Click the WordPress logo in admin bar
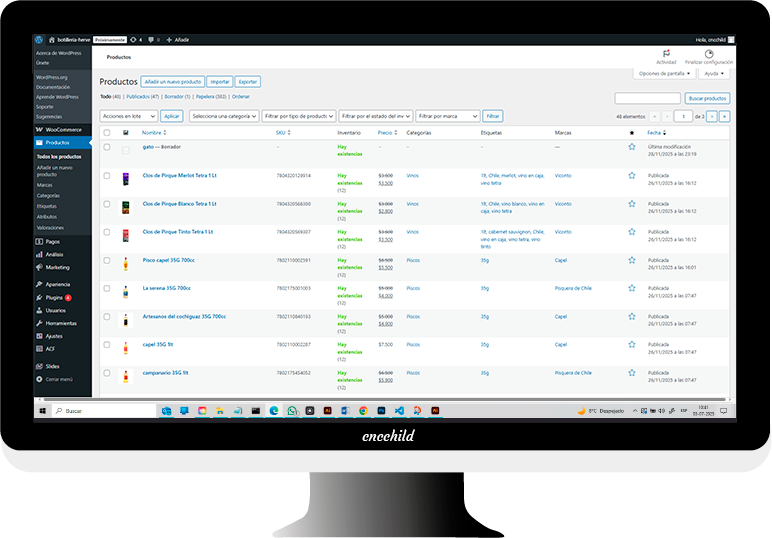Screen dimensions: 772x538 click(40, 39)
